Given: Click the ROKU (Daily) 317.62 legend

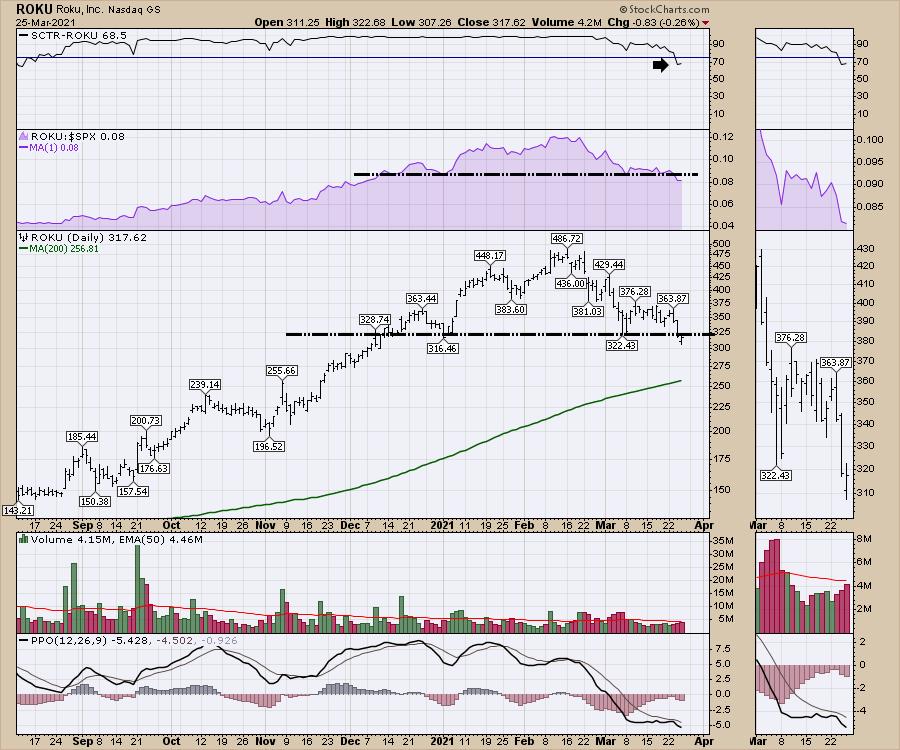Looking at the screenshot, I should 83,237.
